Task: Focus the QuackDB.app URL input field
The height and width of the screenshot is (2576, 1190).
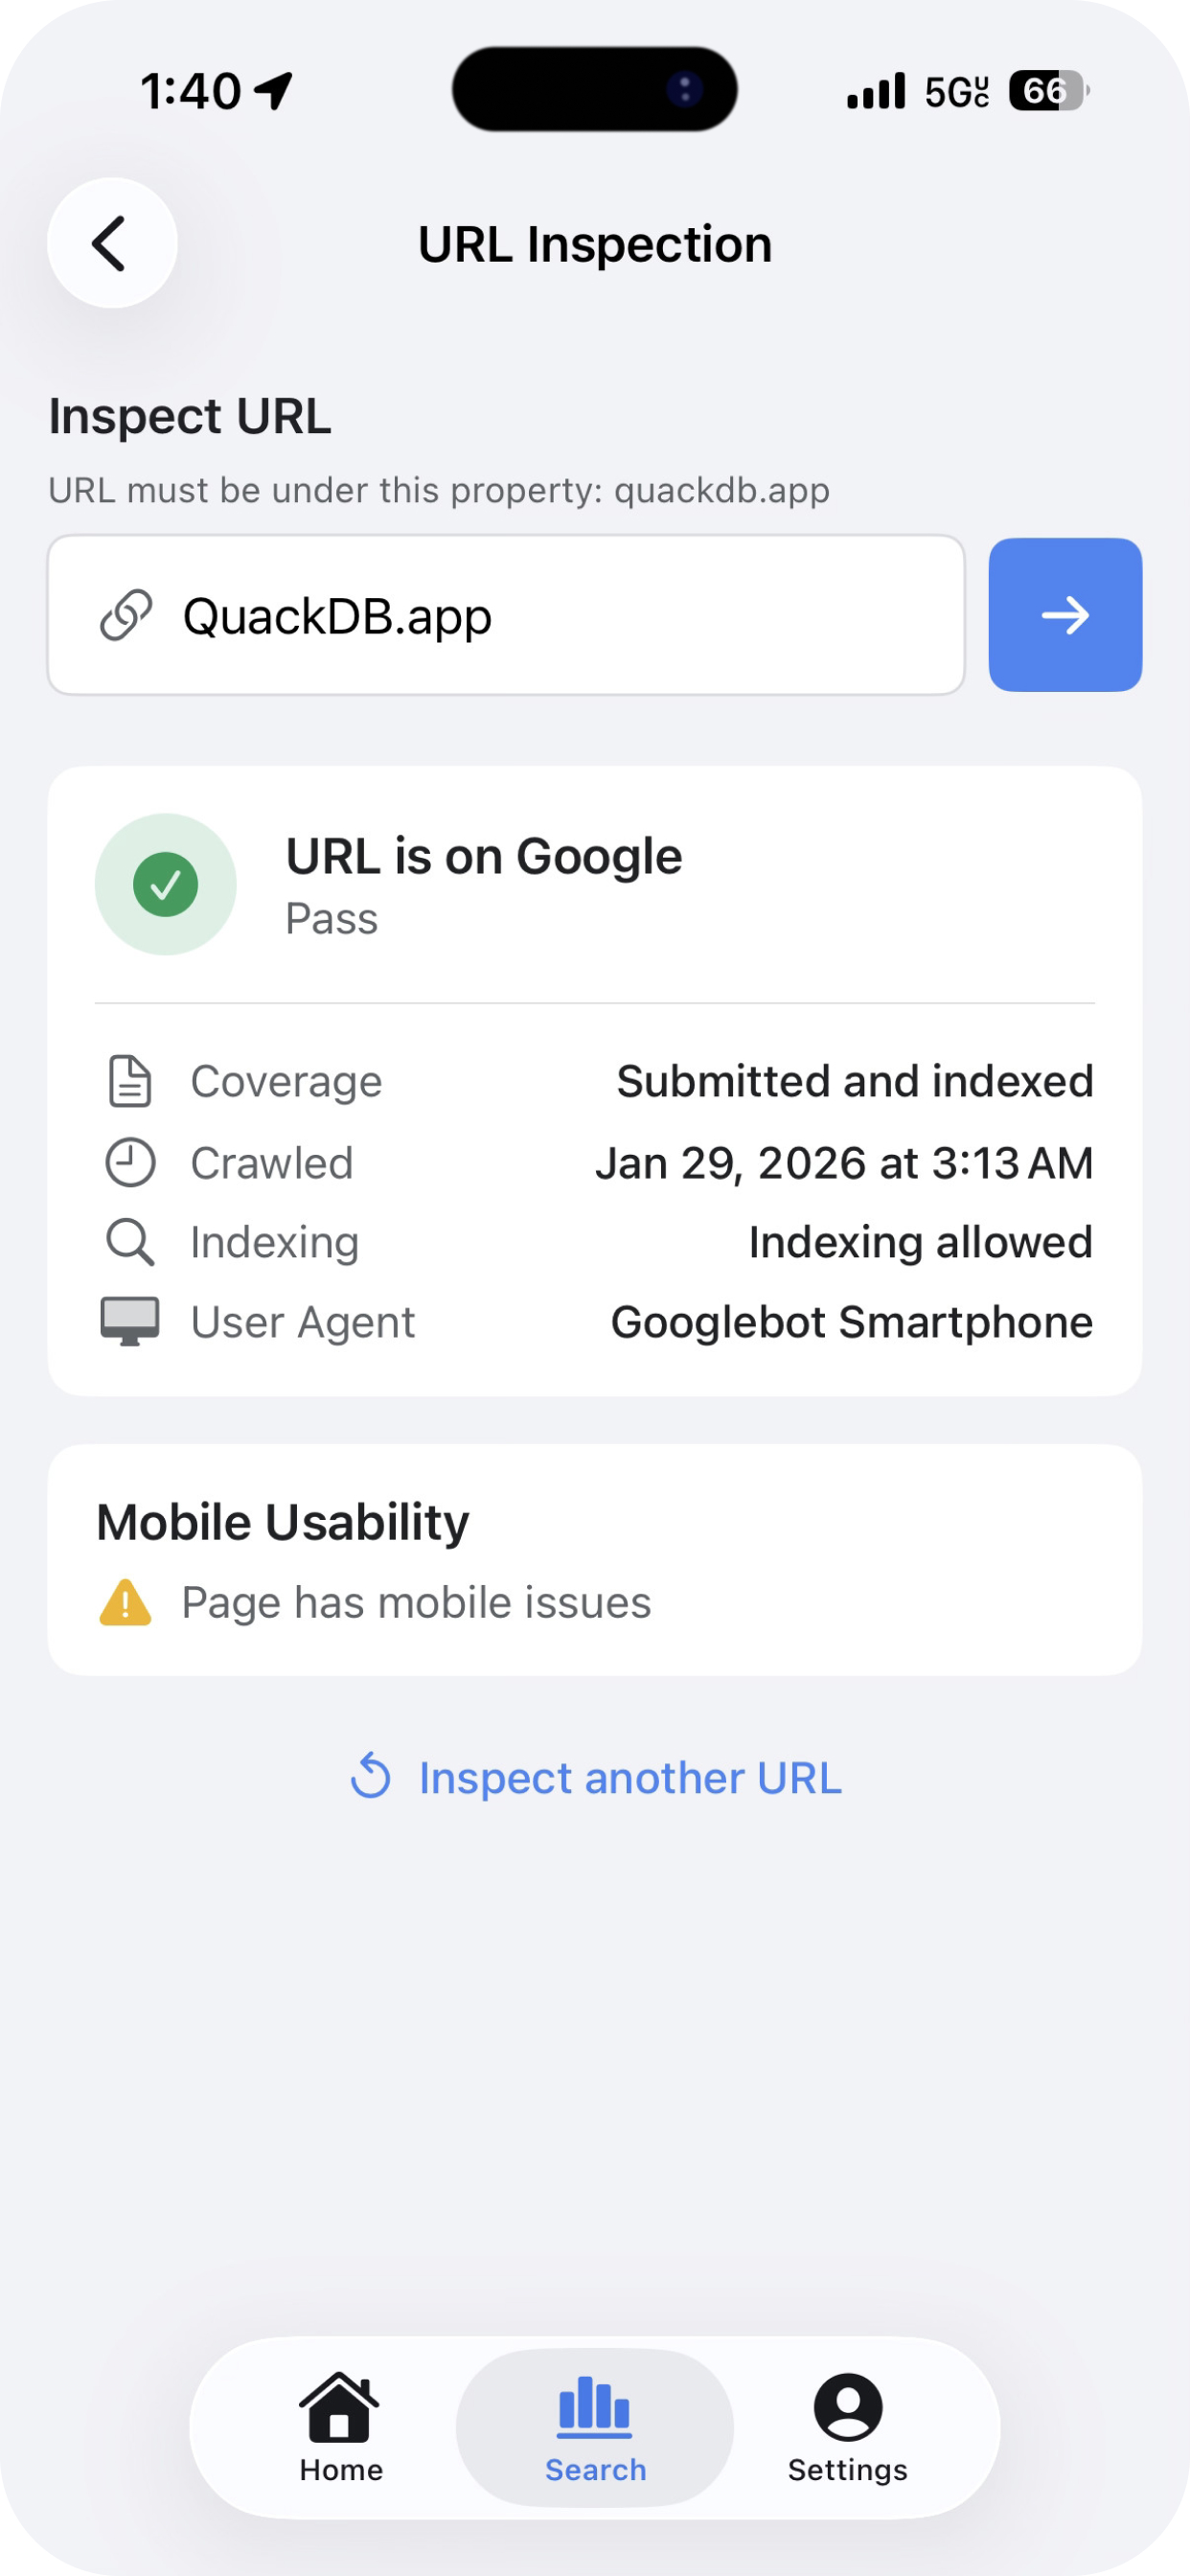Action: (560, 615)
